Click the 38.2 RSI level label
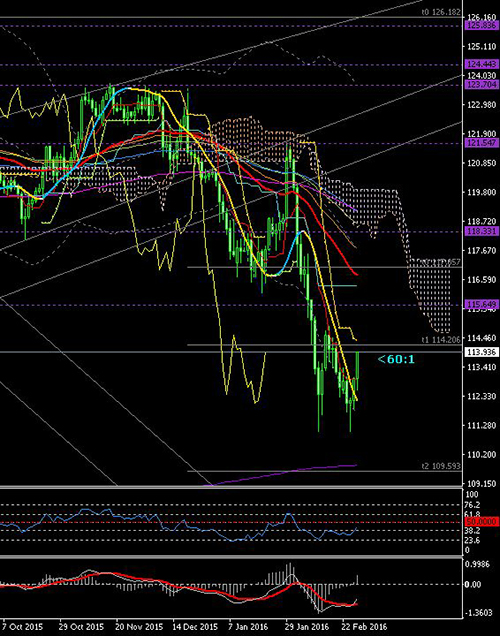Screen dimensions: 500x636 coord(473,531)
